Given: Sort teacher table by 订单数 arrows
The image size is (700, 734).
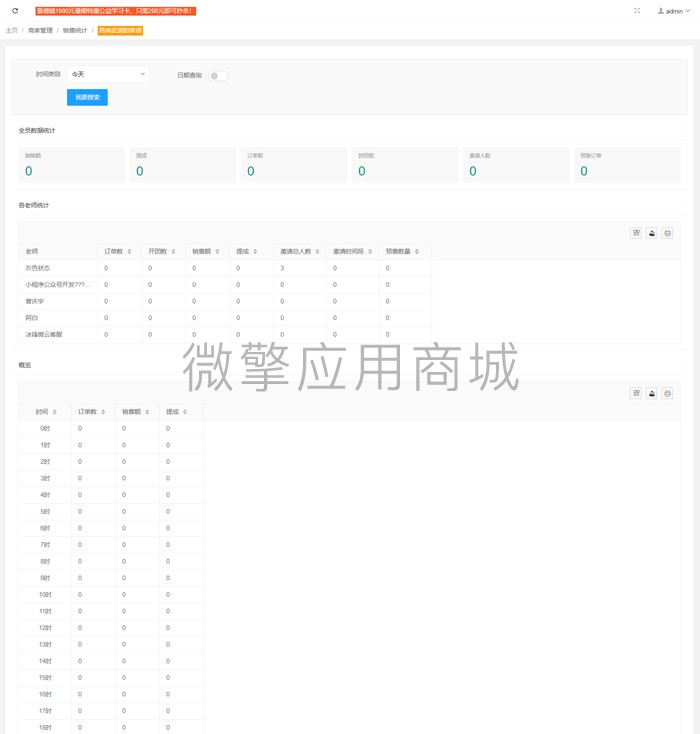Looking at the screenshot, I should tap(129, 252).
